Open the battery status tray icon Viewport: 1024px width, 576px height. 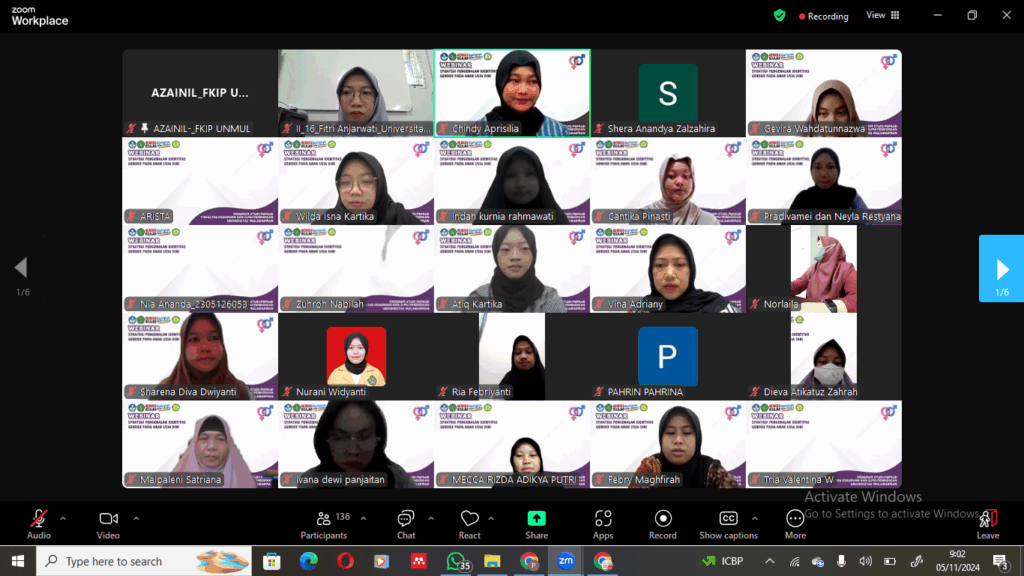(x=889, y=561)
